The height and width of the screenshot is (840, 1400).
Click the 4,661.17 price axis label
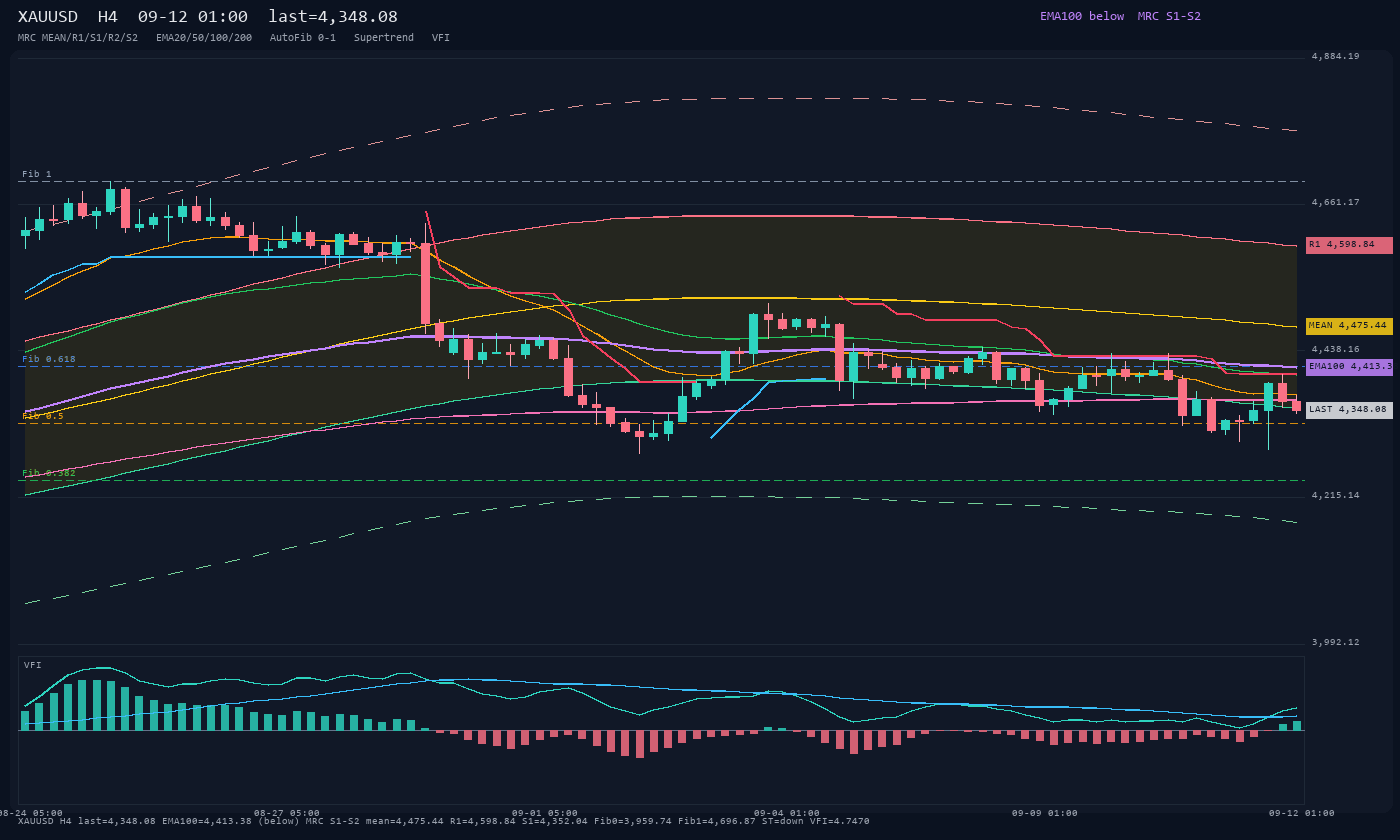tap(1336, 203)
